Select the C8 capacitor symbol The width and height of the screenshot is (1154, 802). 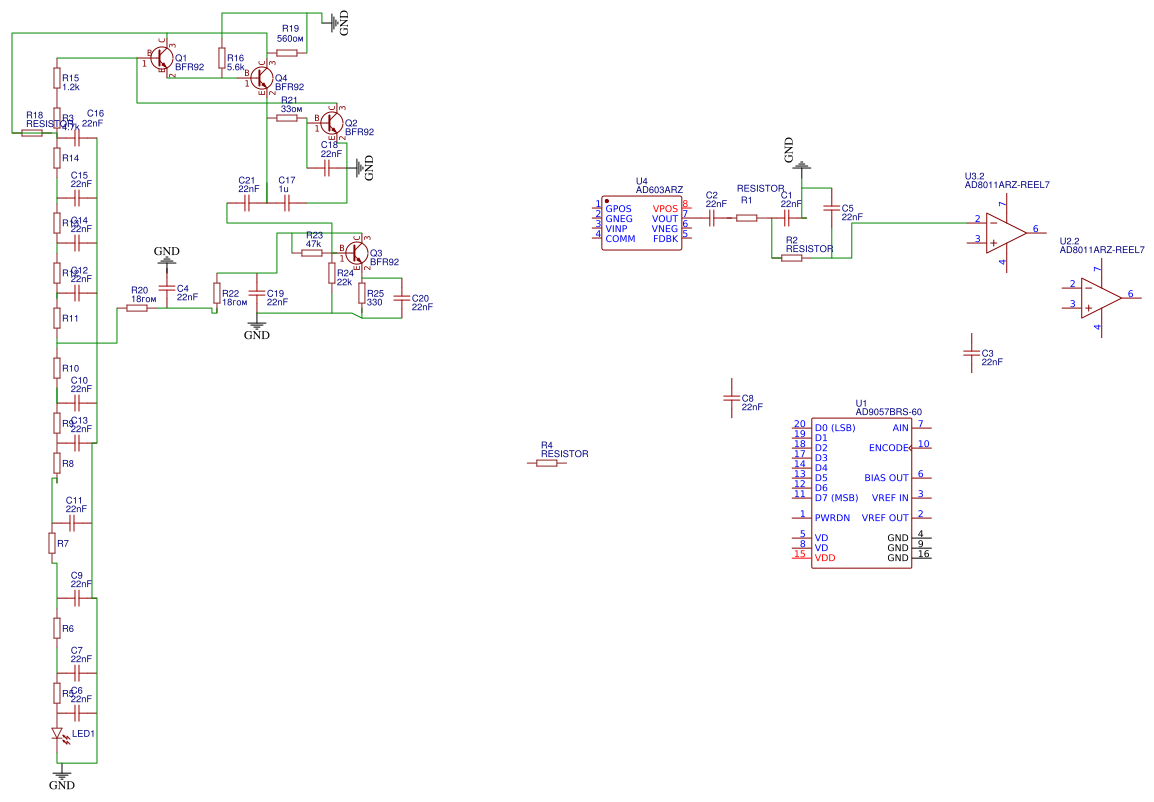[732, 398]
